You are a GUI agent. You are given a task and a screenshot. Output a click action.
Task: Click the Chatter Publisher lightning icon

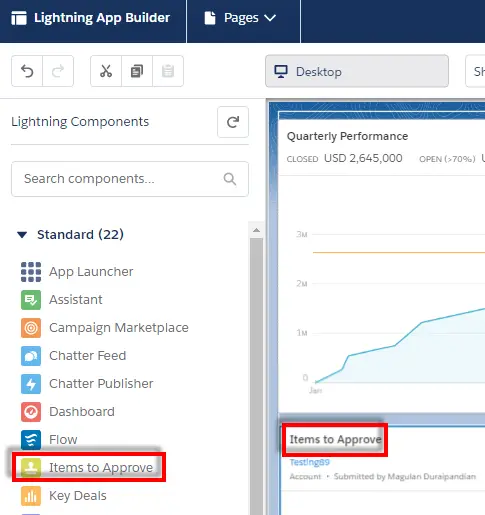pyautogui.click(x=31, y=384)
